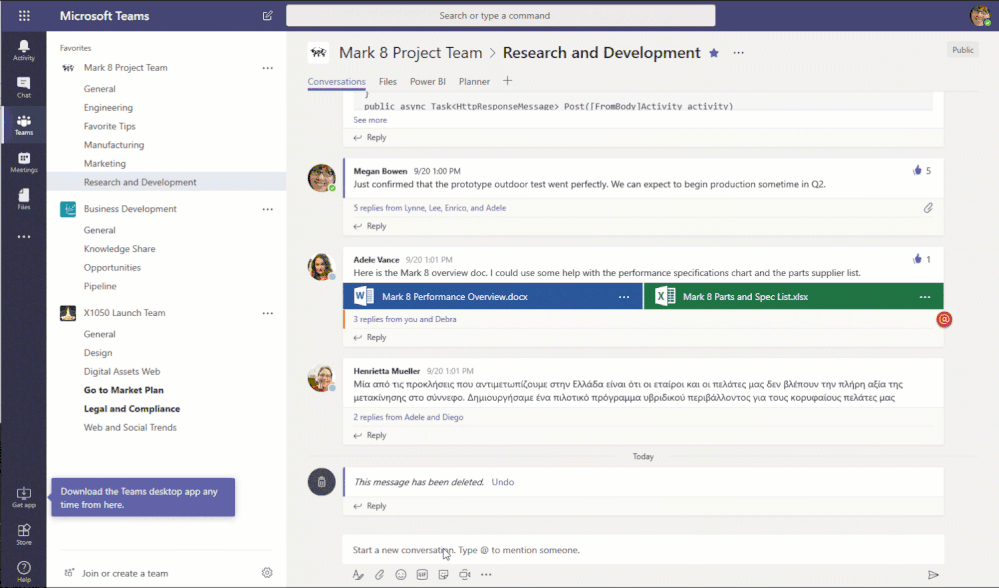Switch to the Files tab

(387, 82)
